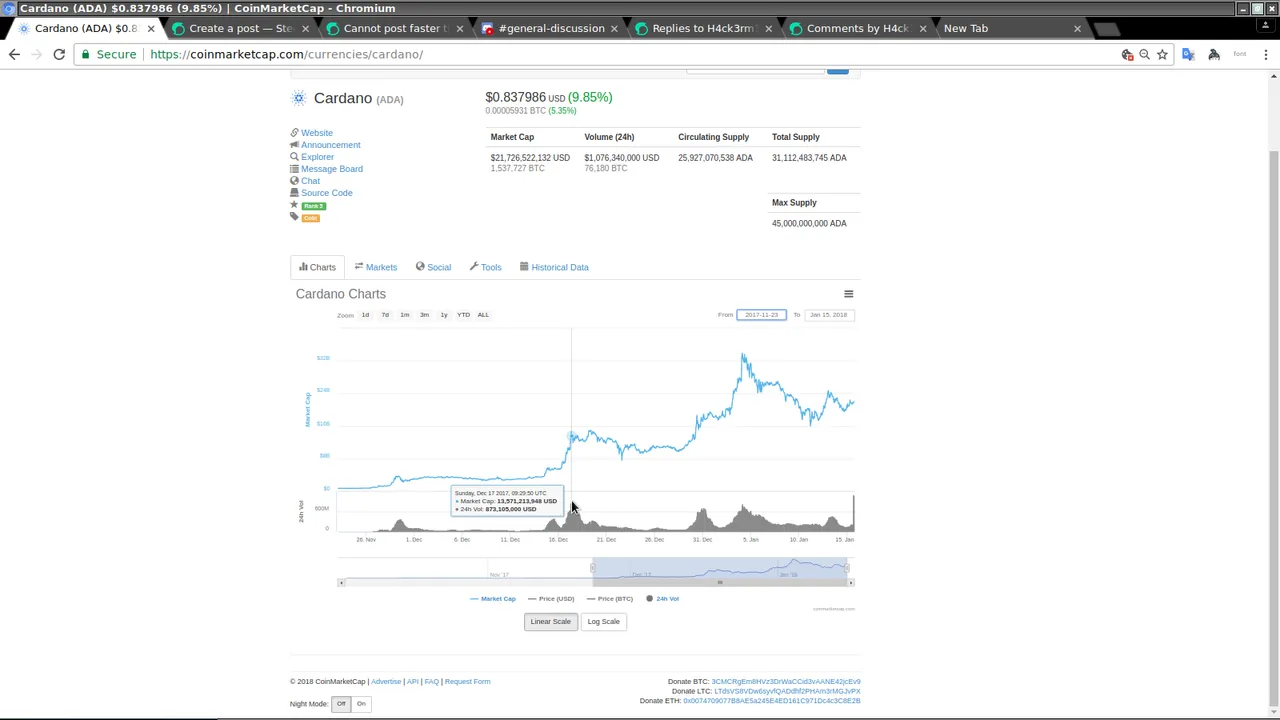Click the Cardano logo icon beside the title
1280x720 pixels.
tap(298, 98)
